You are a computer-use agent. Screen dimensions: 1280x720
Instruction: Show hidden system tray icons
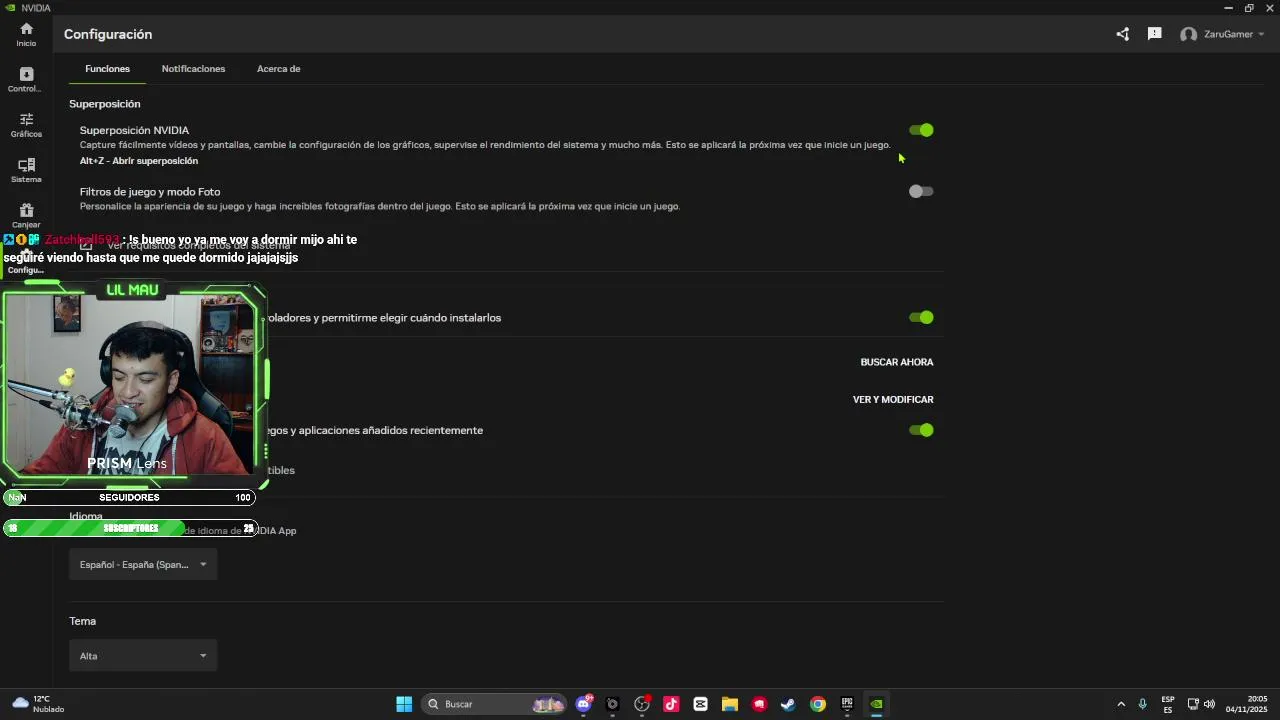1121,704
